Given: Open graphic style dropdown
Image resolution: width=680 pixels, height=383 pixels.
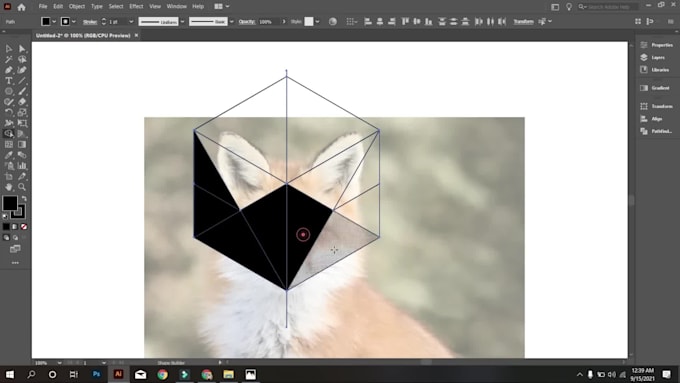Looking at the screenshot, I should tap(317, 21).
